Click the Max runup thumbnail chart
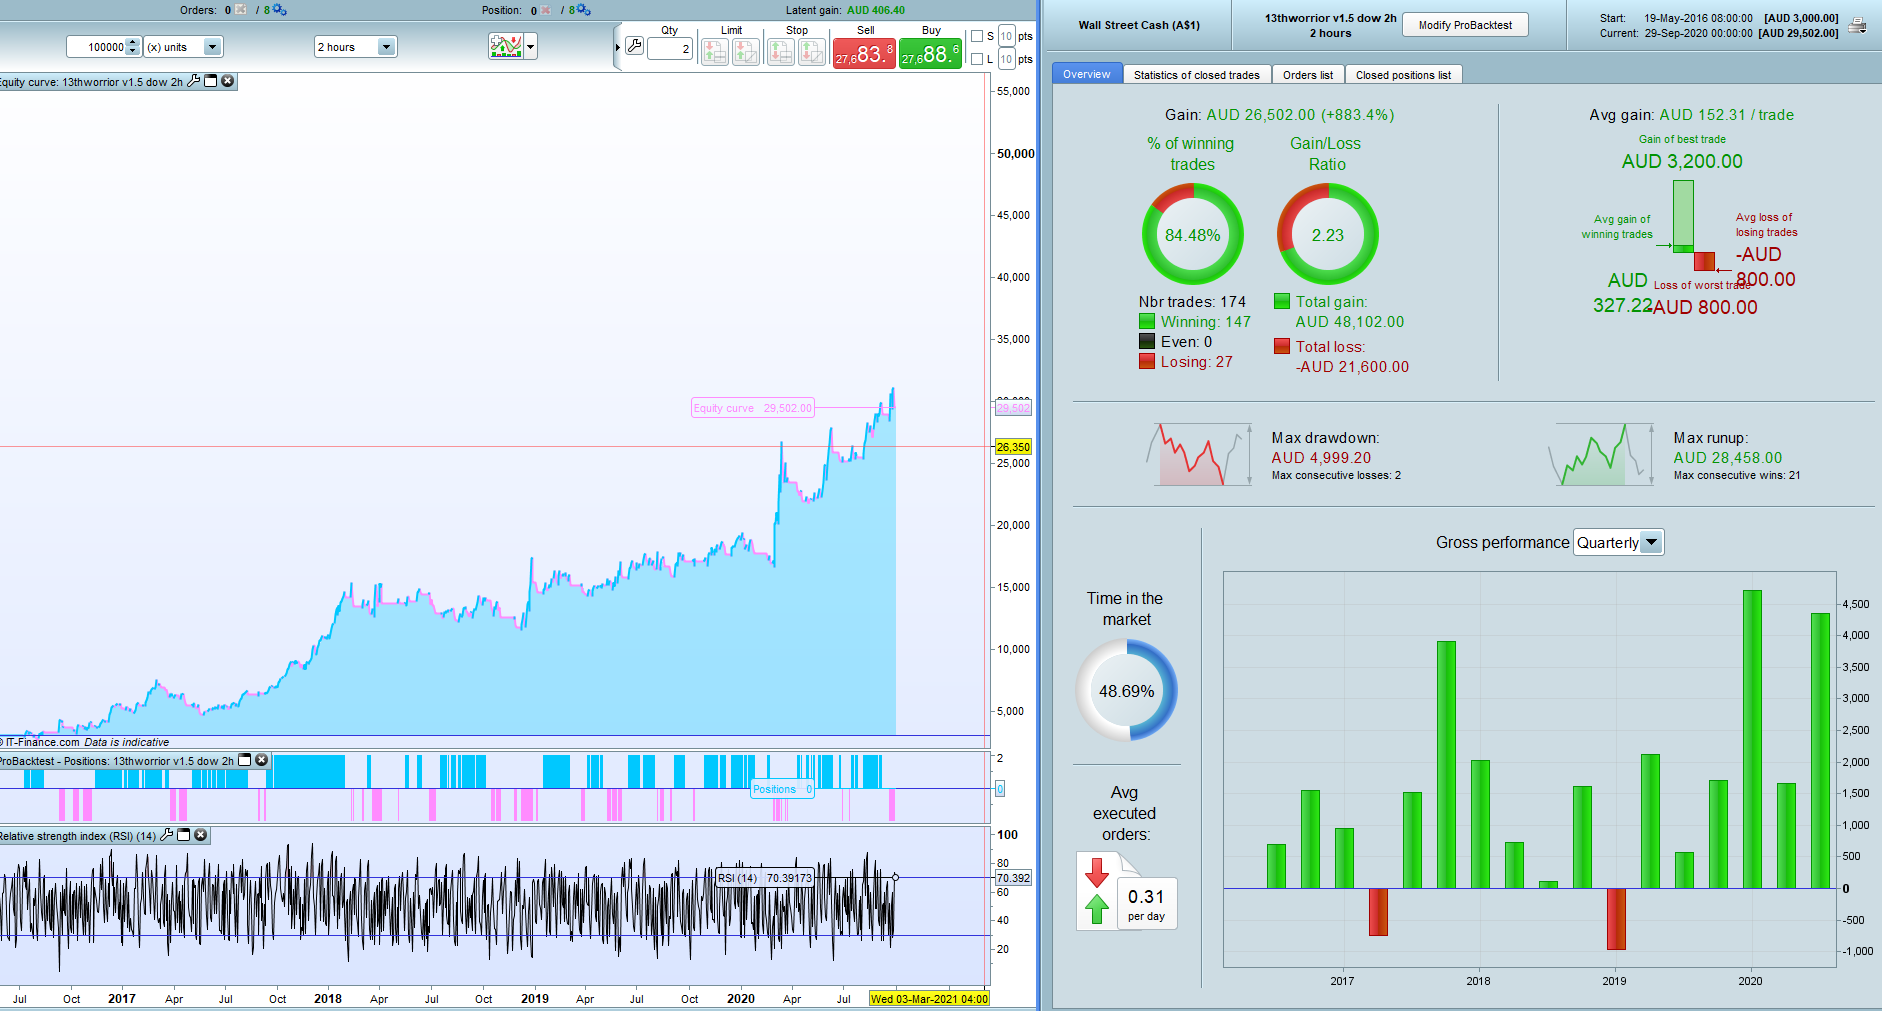1882x1011 pixels. (1602, 455)
